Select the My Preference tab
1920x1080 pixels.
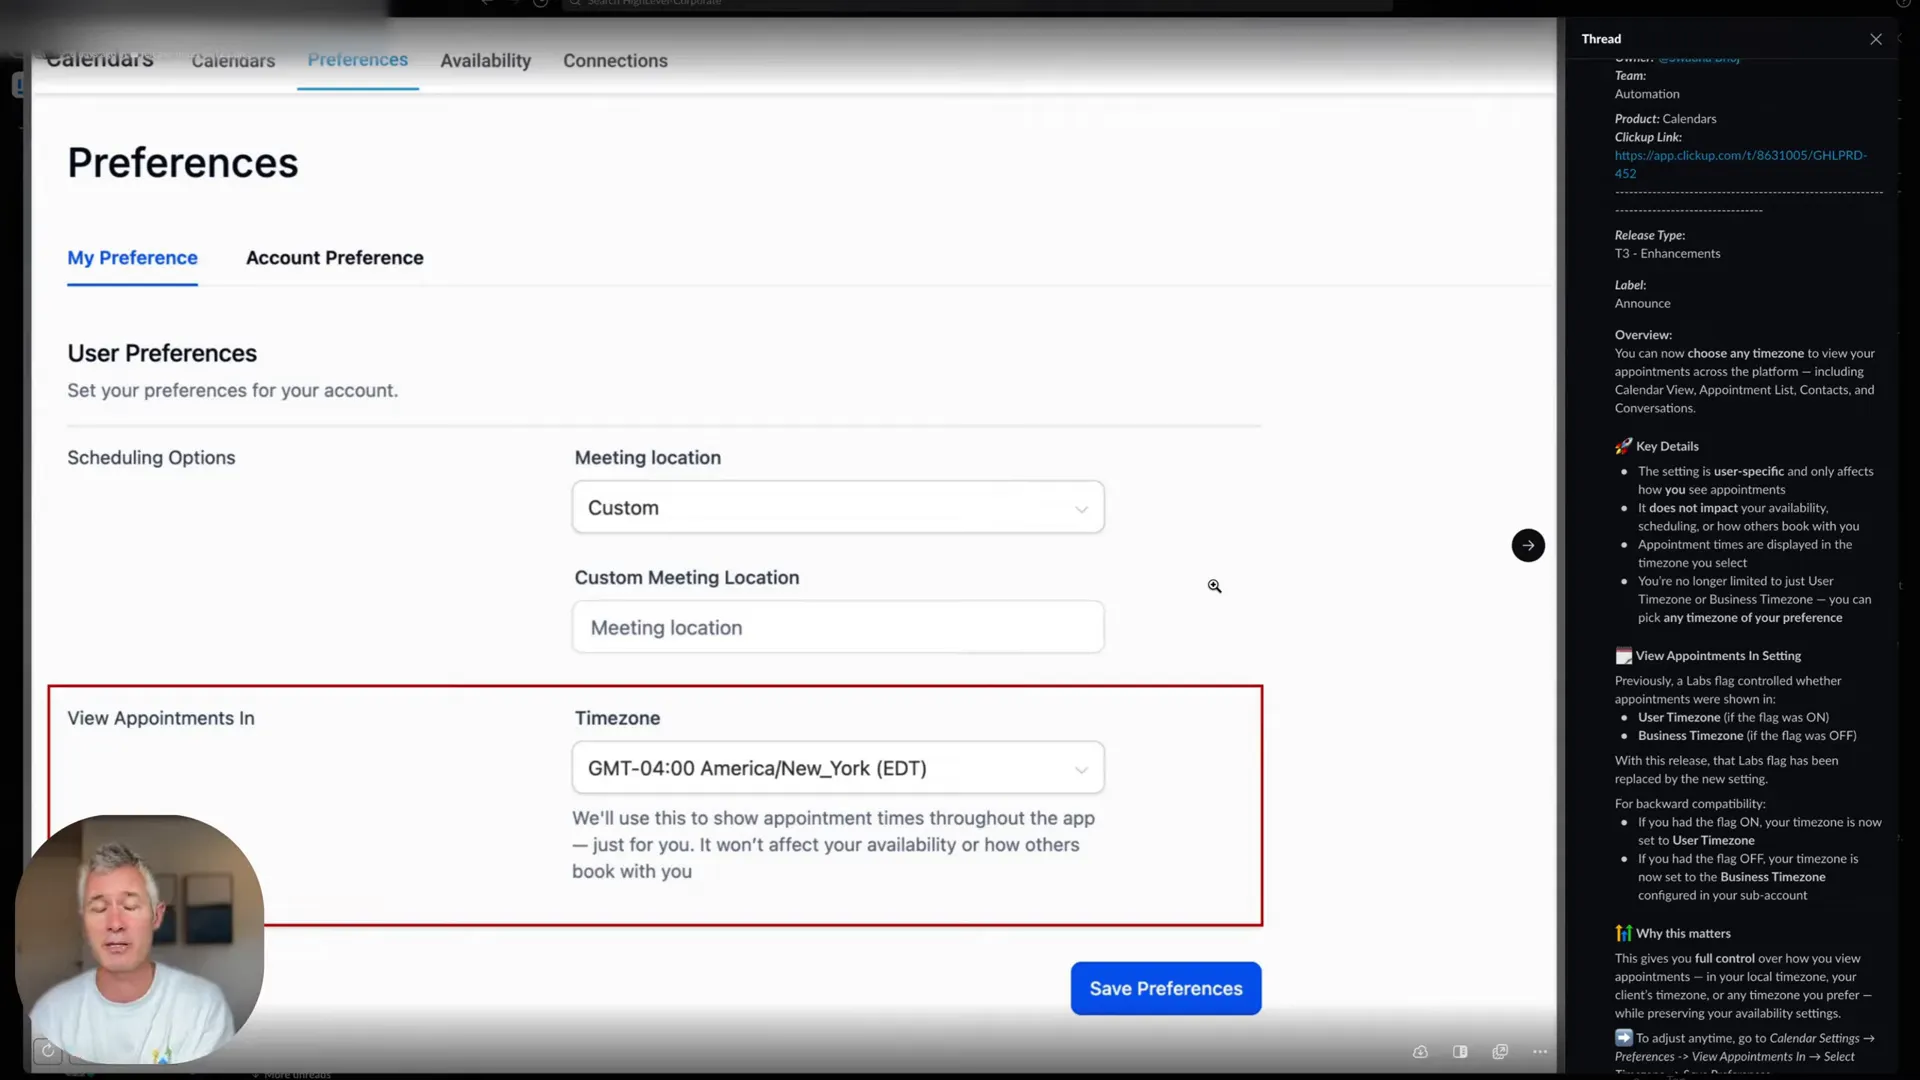[x=133, y=258]
